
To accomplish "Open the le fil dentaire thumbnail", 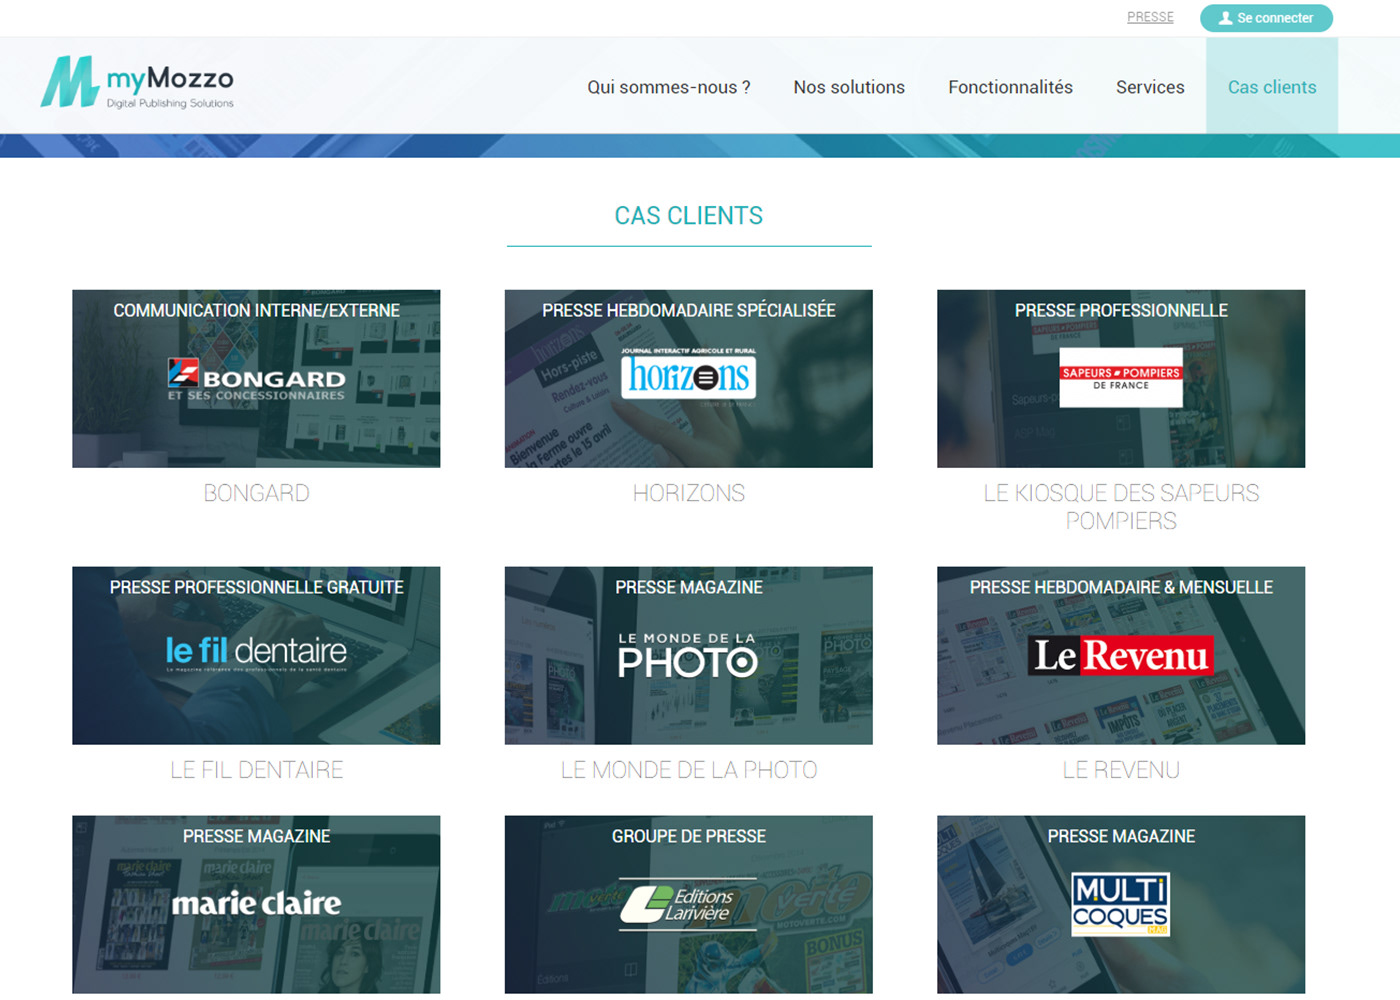I will (256, 656).
